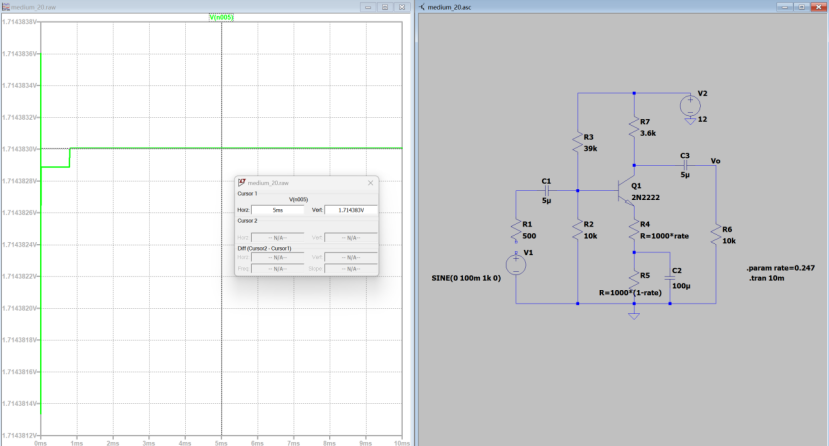Click Cursor 2 Horz N/A field
829x446 pixels.
coord(278,238)
